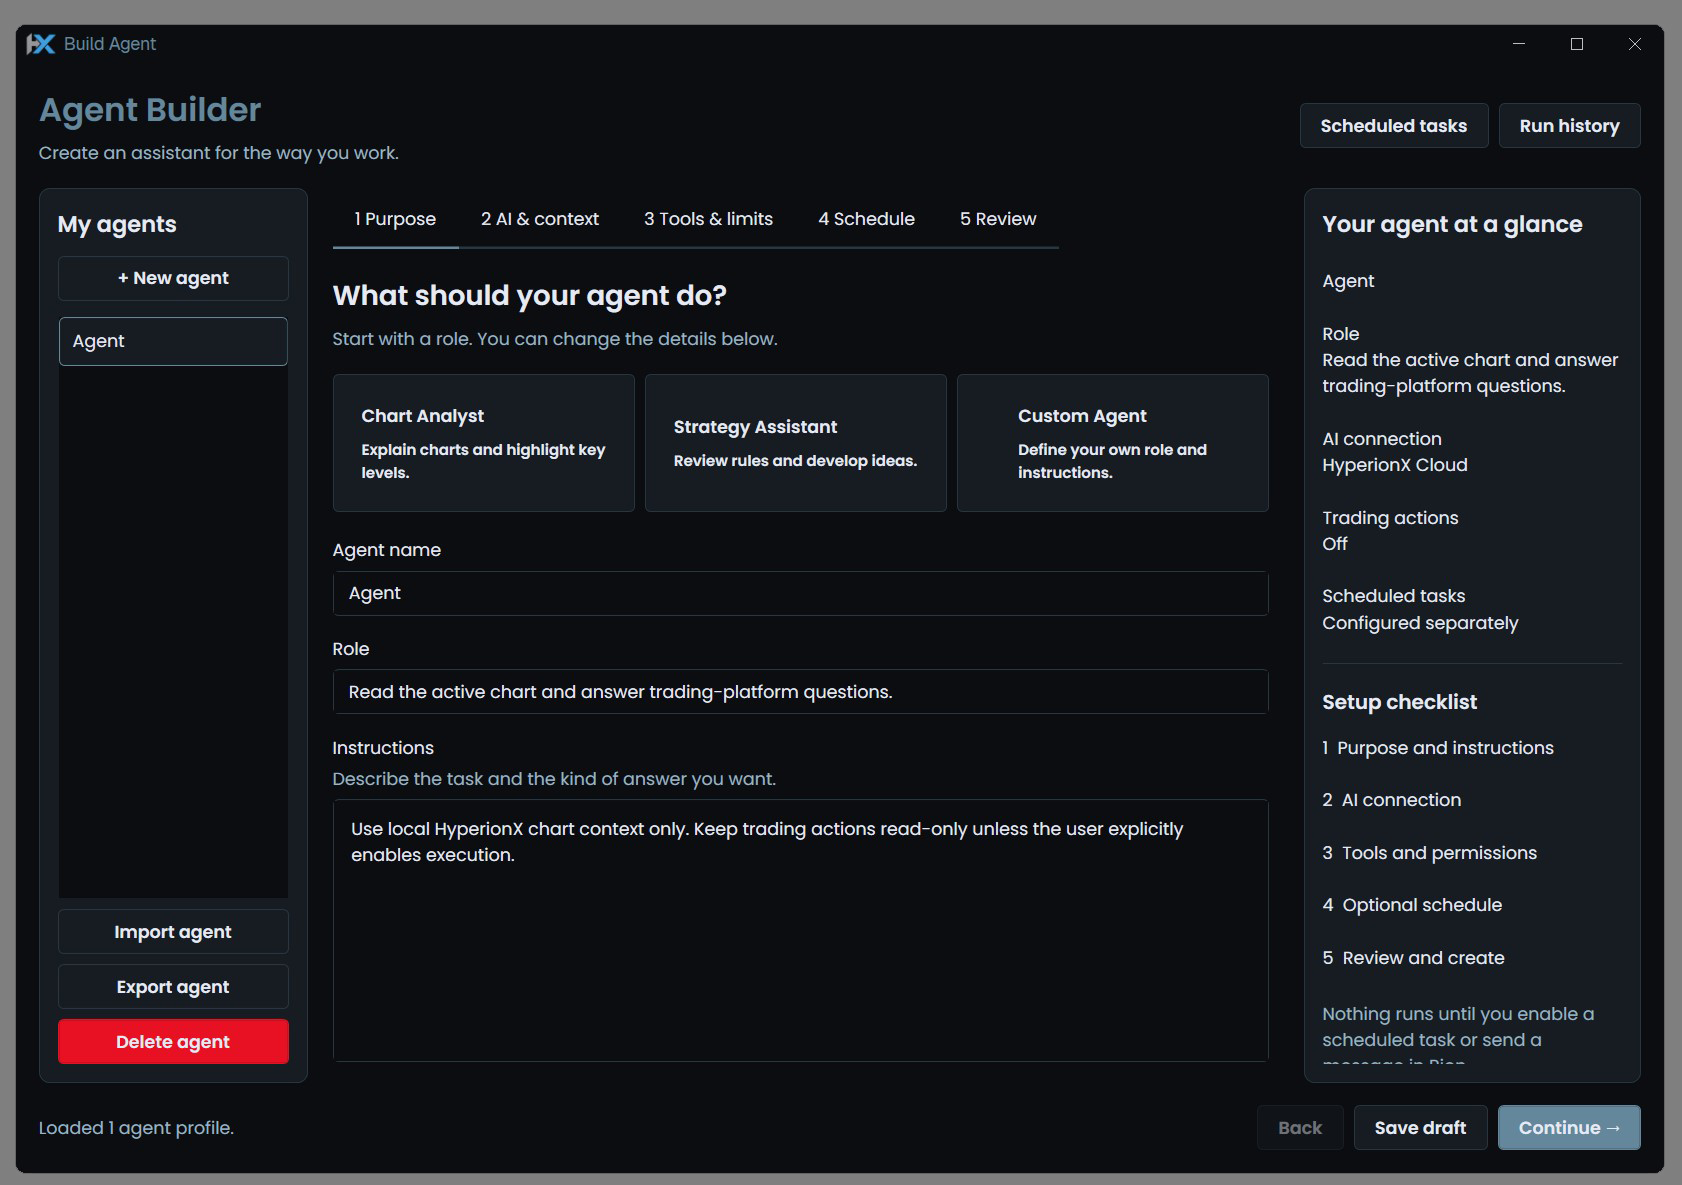The width and height of the screenshot is (1682, 1185).
Task: Click the Agent name input field
Action: 800,593
